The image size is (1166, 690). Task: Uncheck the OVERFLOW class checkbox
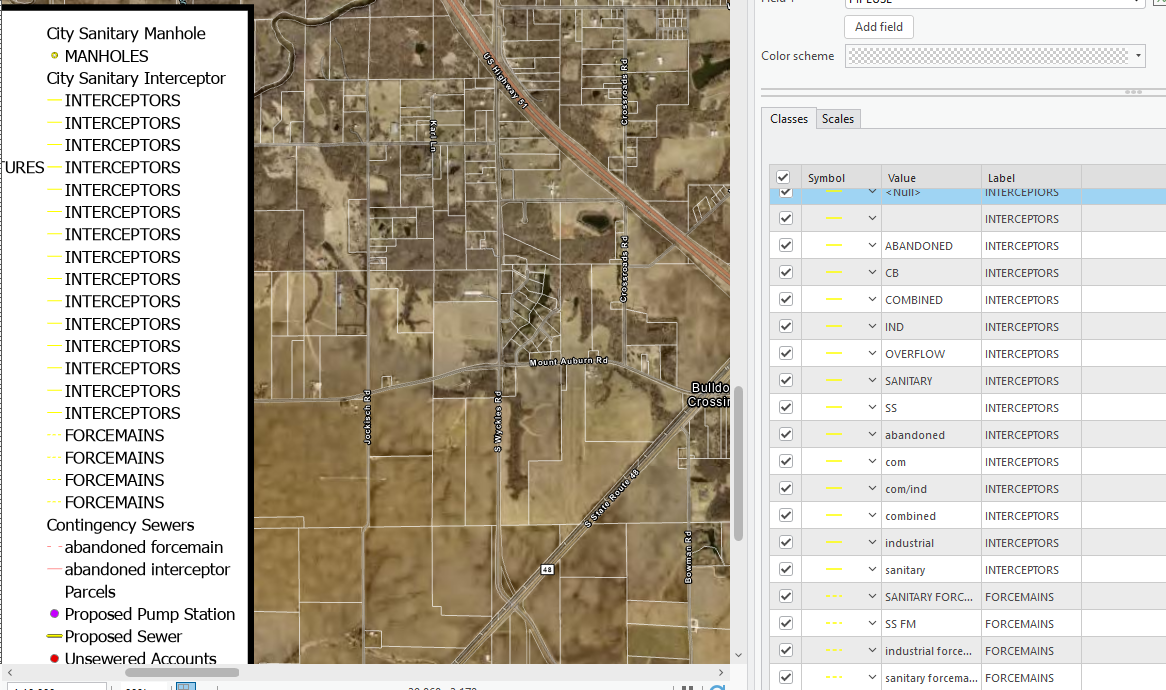[x=786, y=353]
